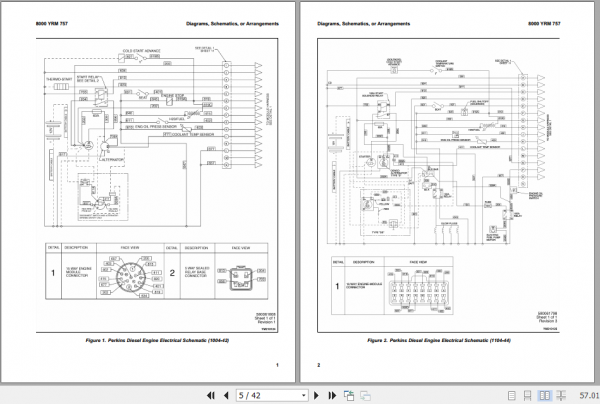This screenshot has width=600, height=404.
Task: Toggle the two-page facing layout
Action: coord(545,396)
